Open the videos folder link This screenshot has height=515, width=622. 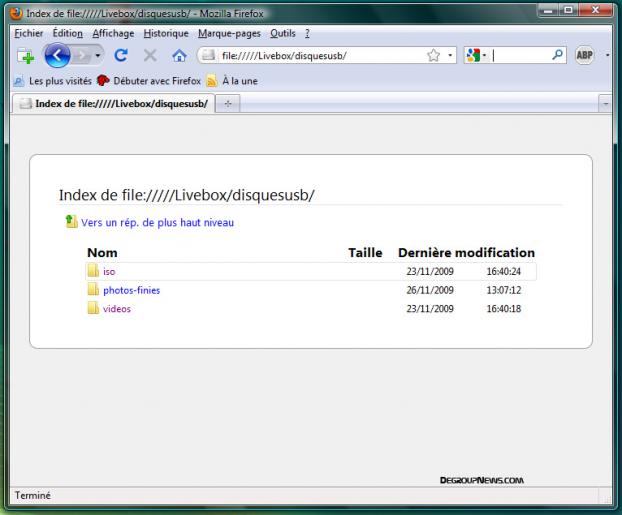tap(116, 309)
